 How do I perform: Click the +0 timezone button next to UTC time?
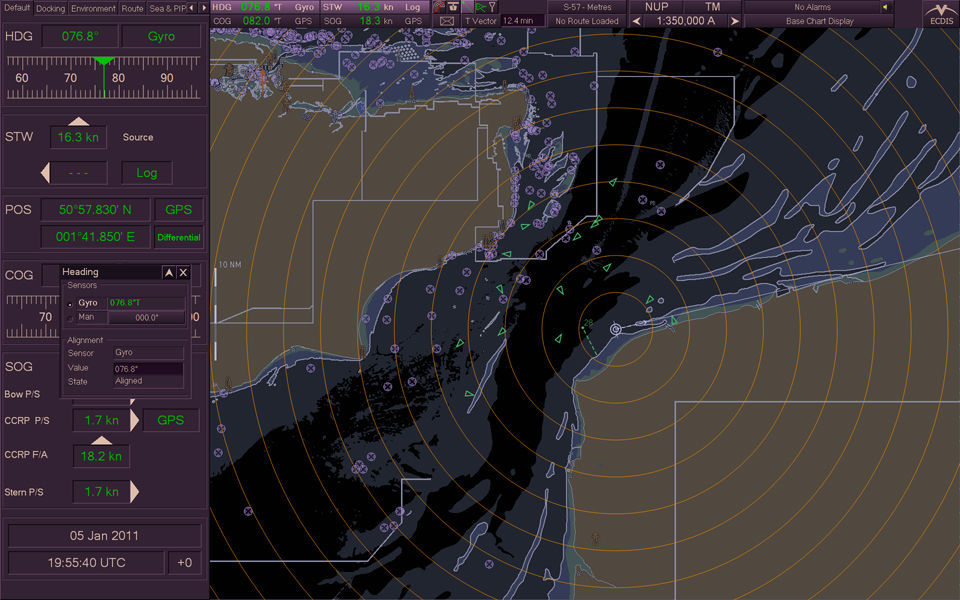(x=184, y=562)
